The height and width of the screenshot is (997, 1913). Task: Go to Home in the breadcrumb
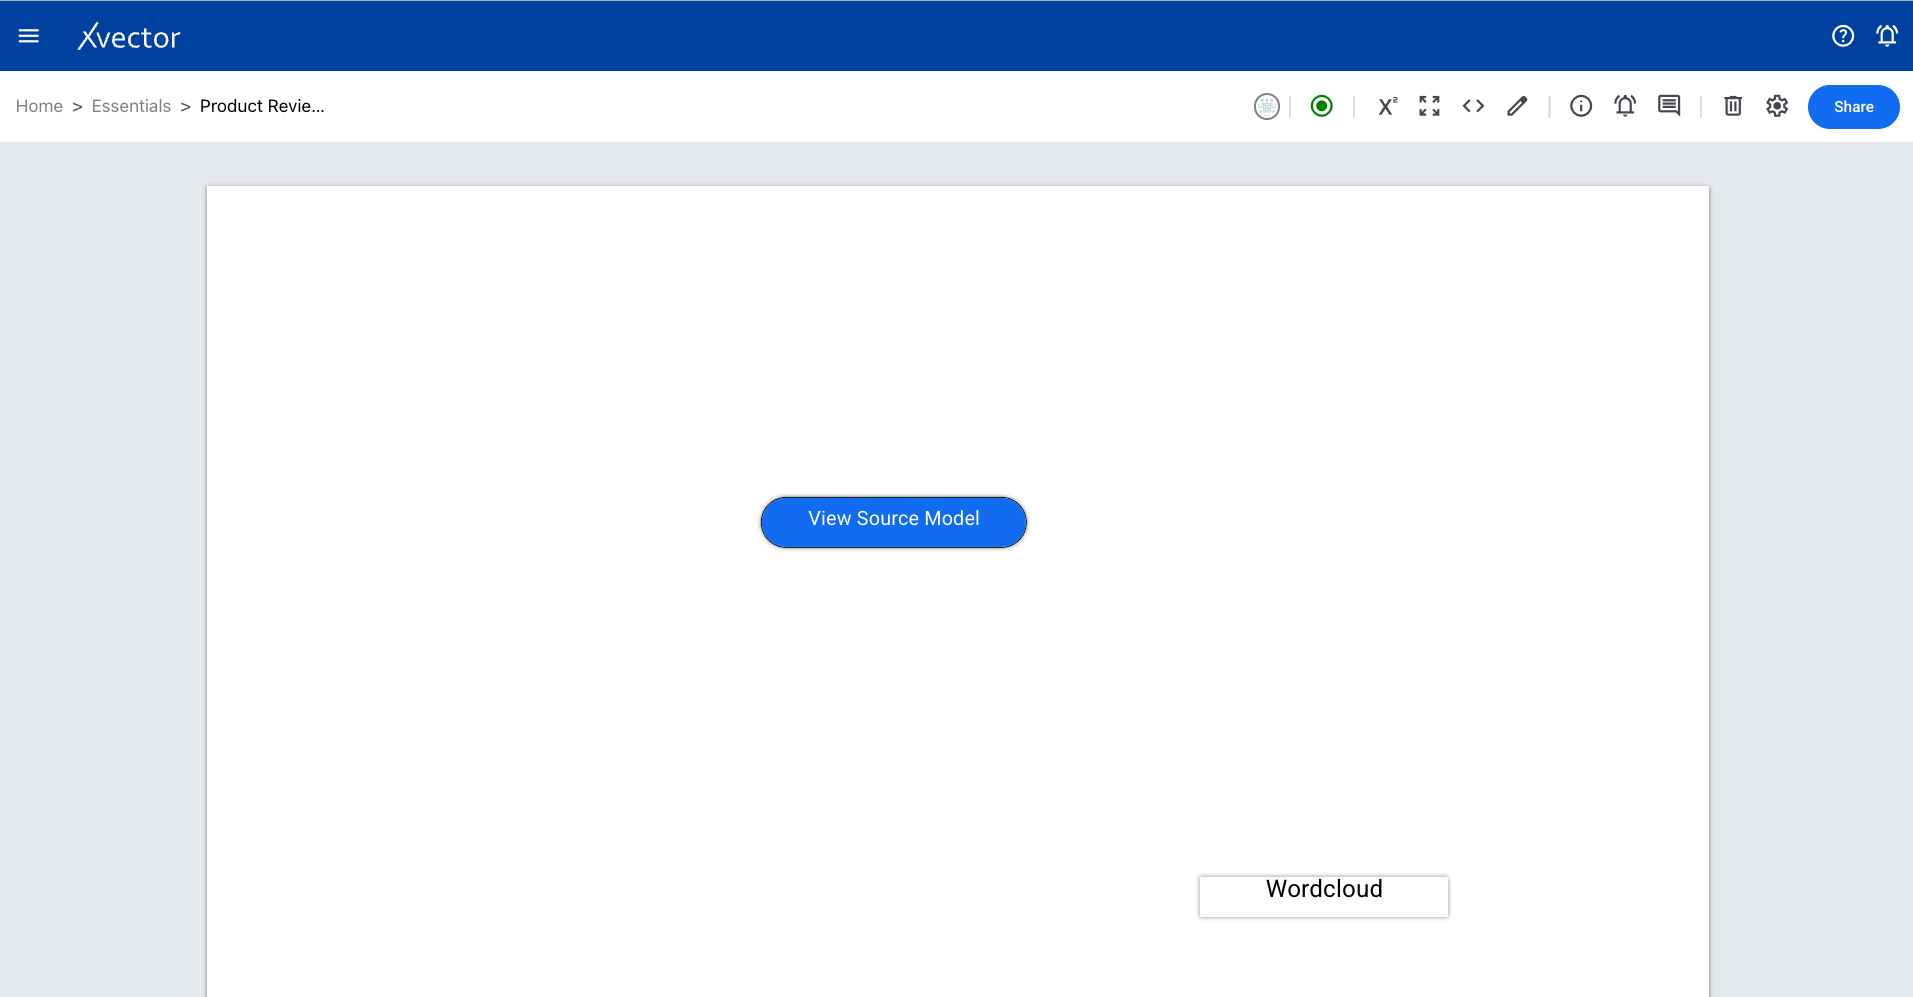pyautogui.click(x=39, y=106)
